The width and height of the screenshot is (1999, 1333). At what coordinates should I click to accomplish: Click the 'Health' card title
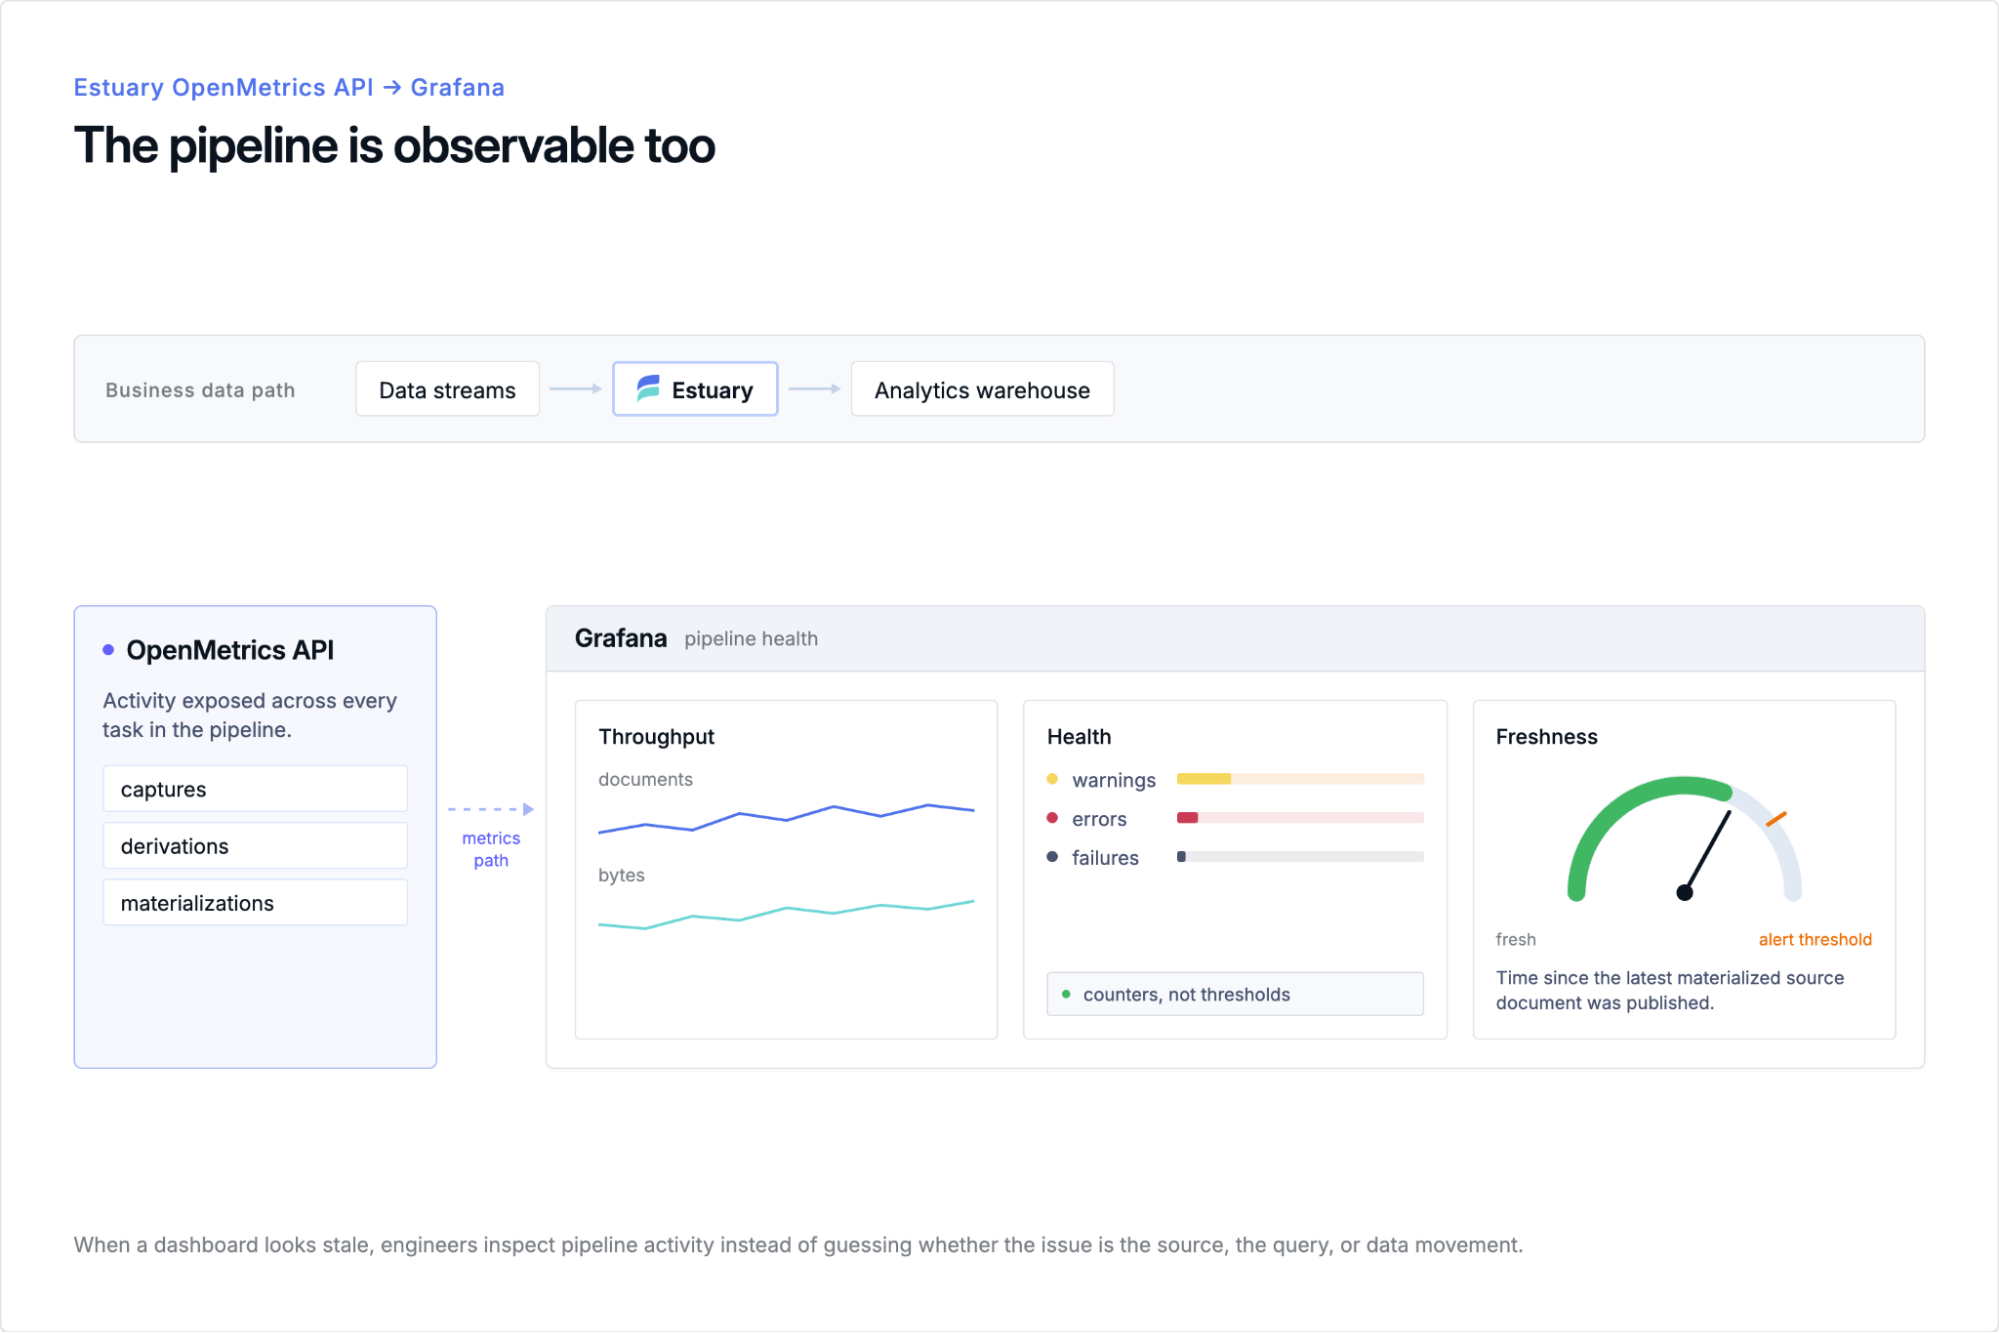pos(1079,737)
